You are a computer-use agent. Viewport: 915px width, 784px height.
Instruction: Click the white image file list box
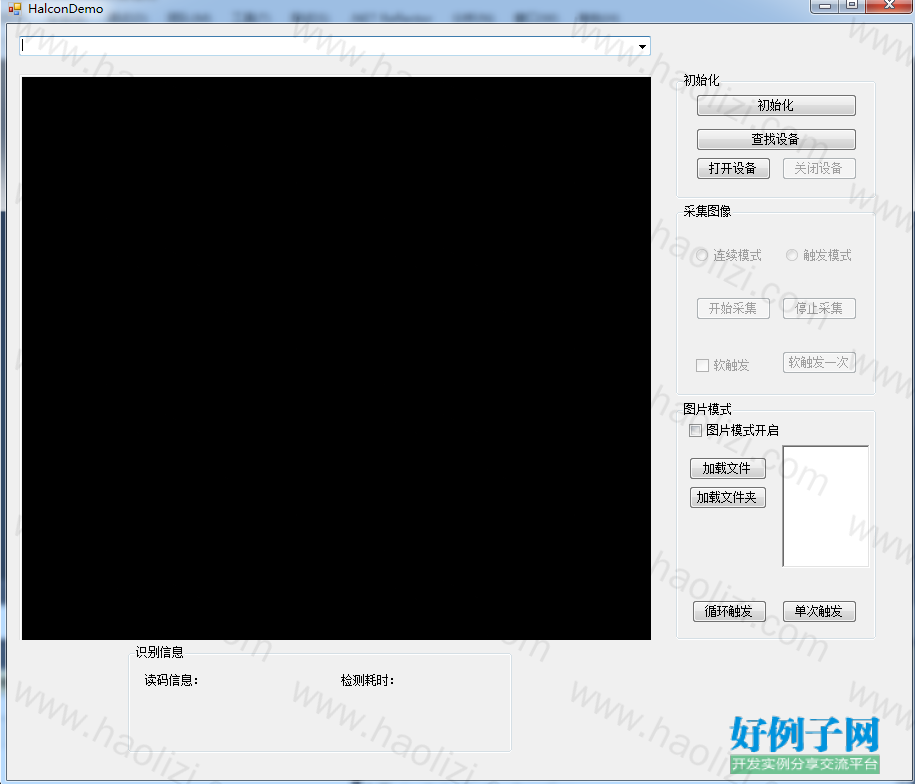pyautogui.click(x=826, y=506)
